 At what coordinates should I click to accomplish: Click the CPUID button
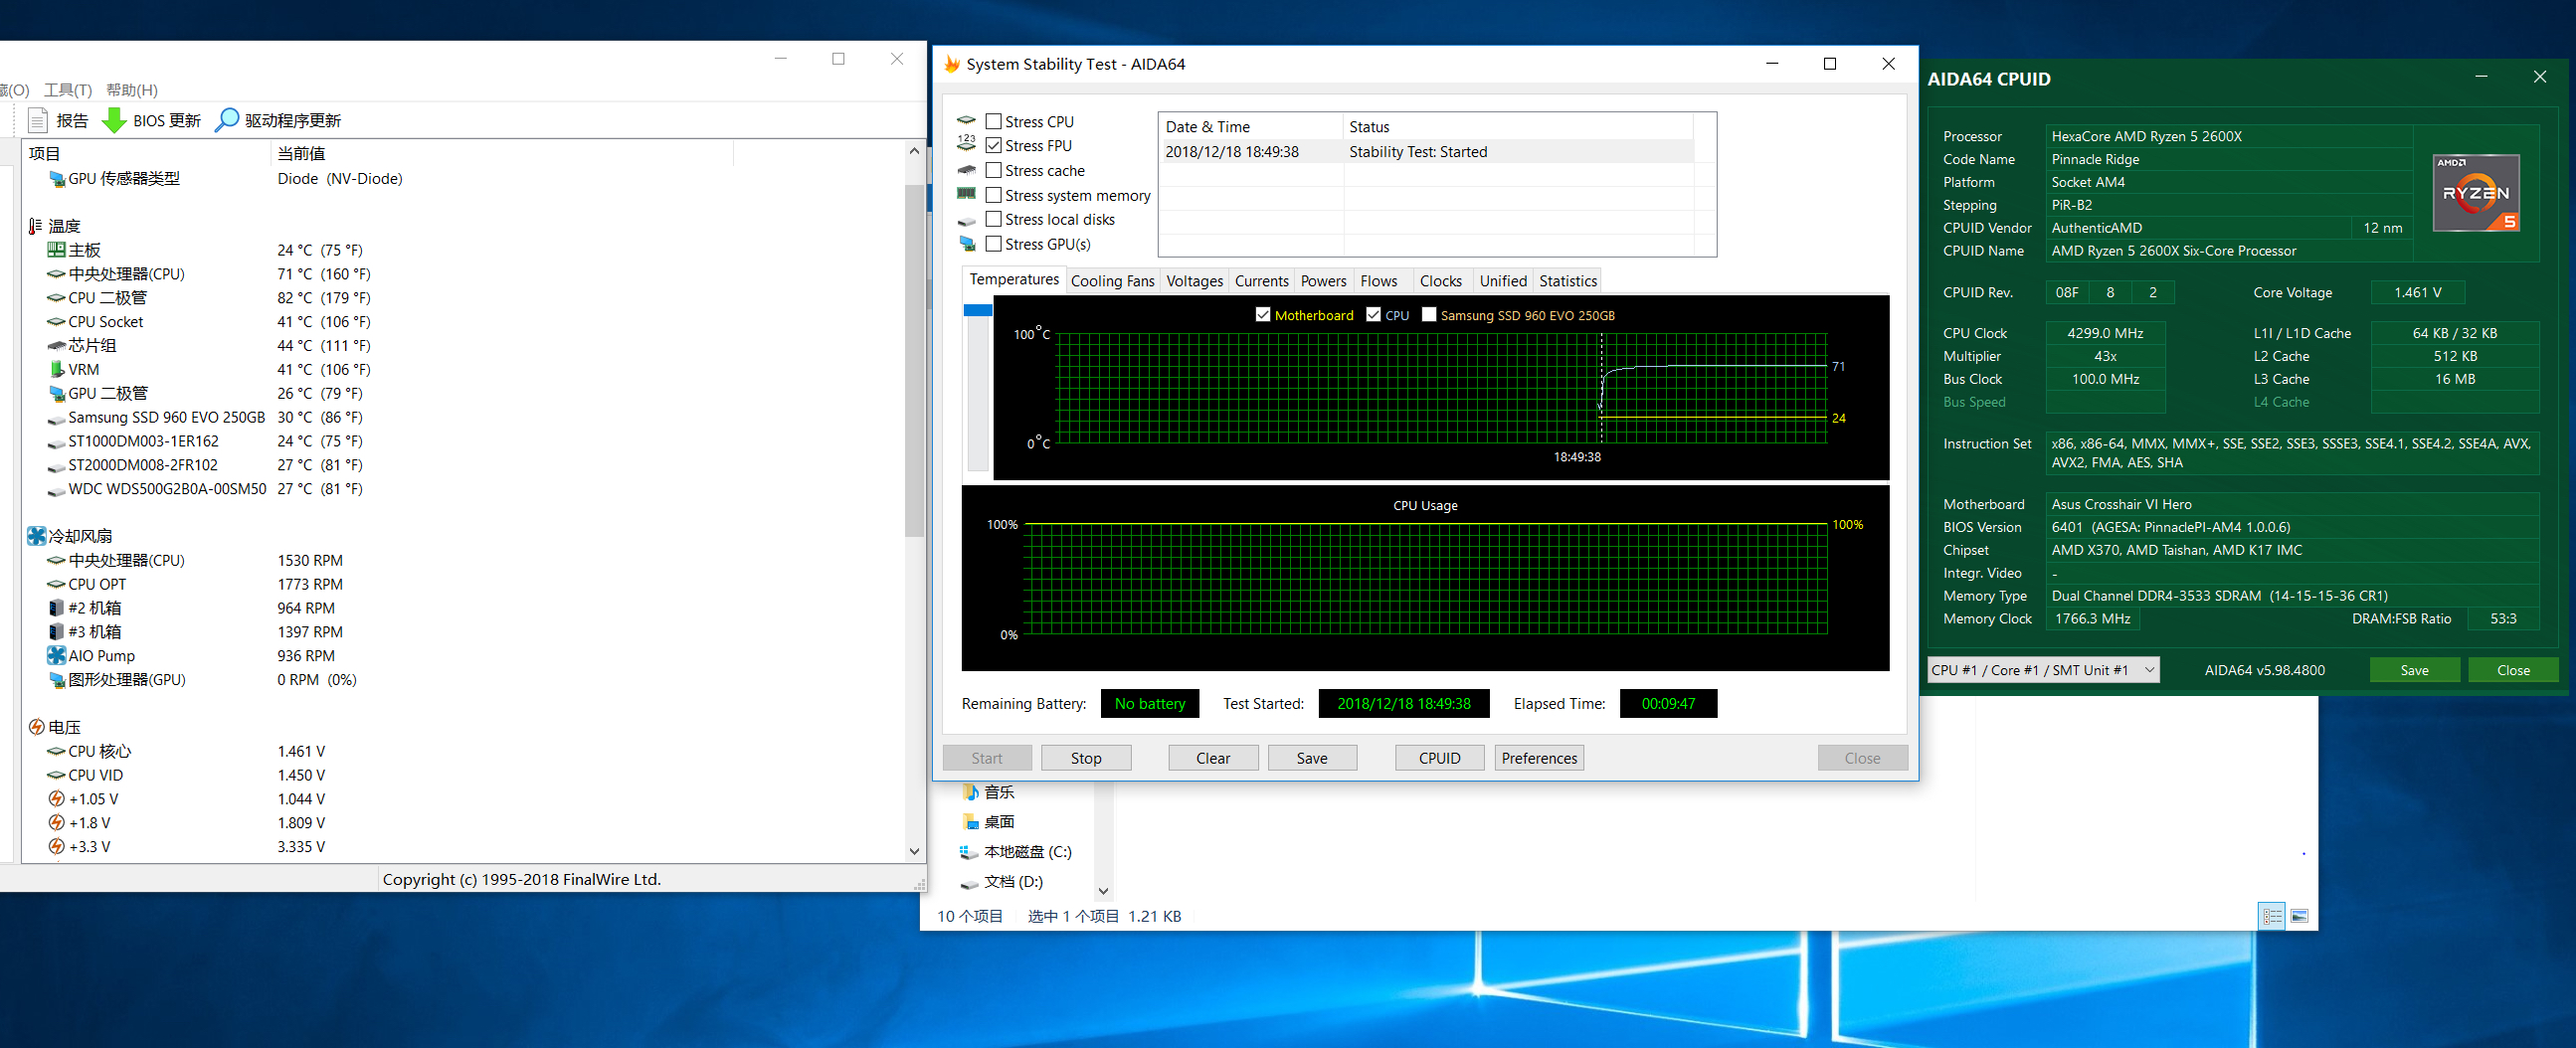pyautogui.click(x=1439, y=758)
